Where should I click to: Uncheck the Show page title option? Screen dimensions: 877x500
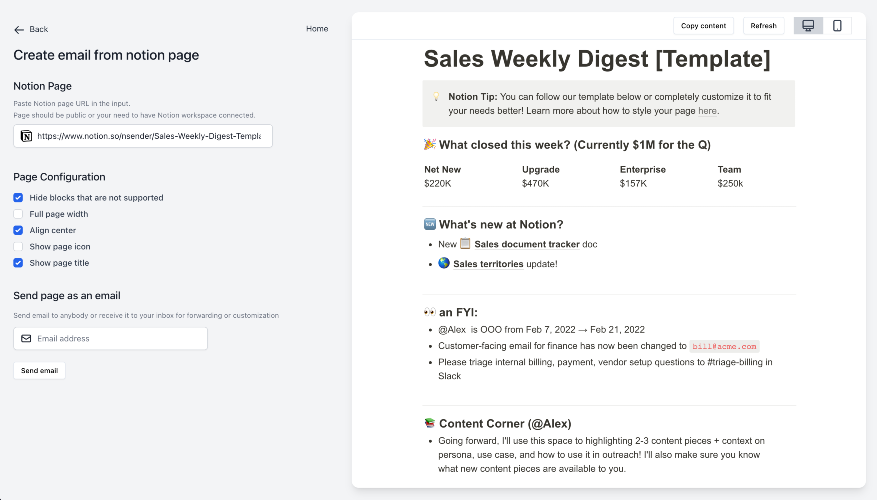18,263
